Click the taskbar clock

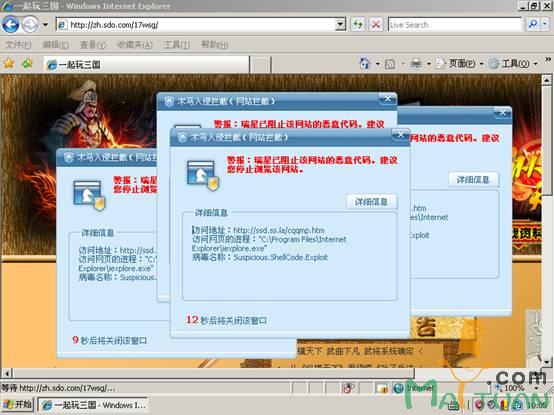(536, 405)
